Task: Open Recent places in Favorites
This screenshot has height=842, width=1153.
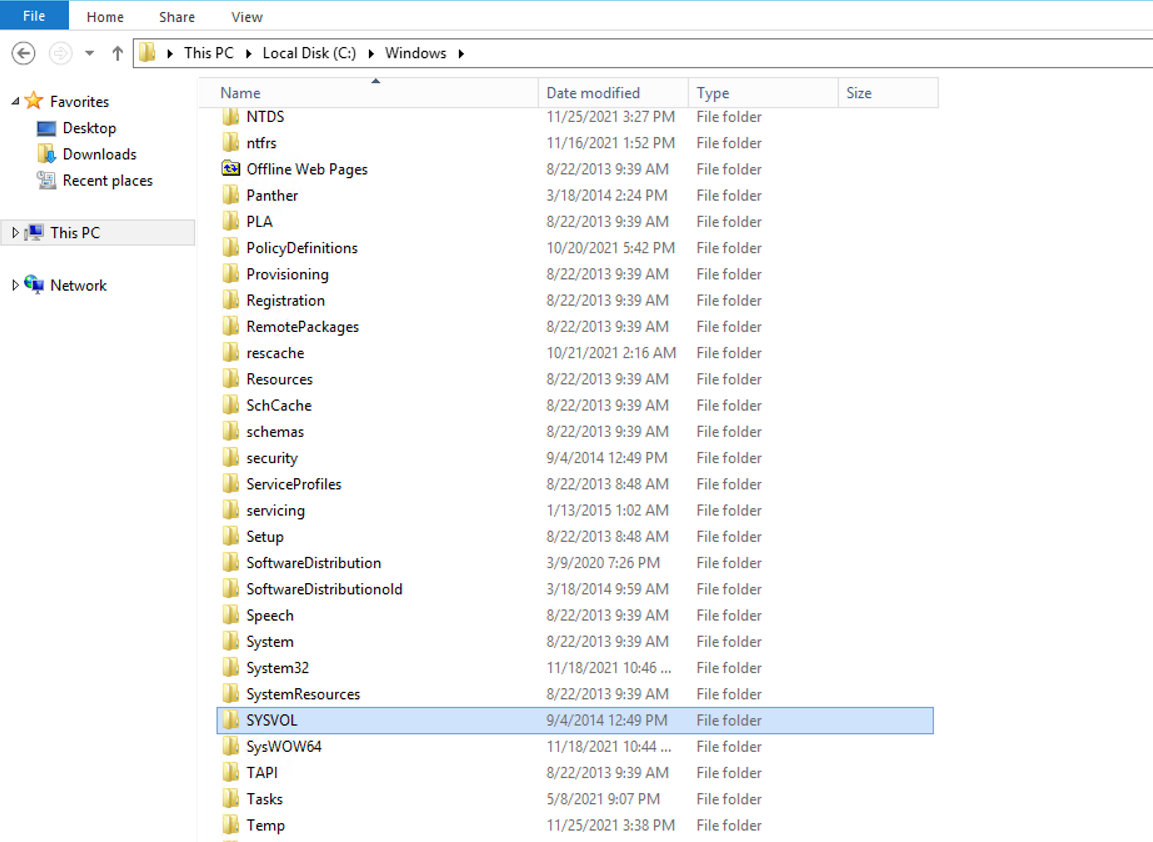Action: pos(107,181)
